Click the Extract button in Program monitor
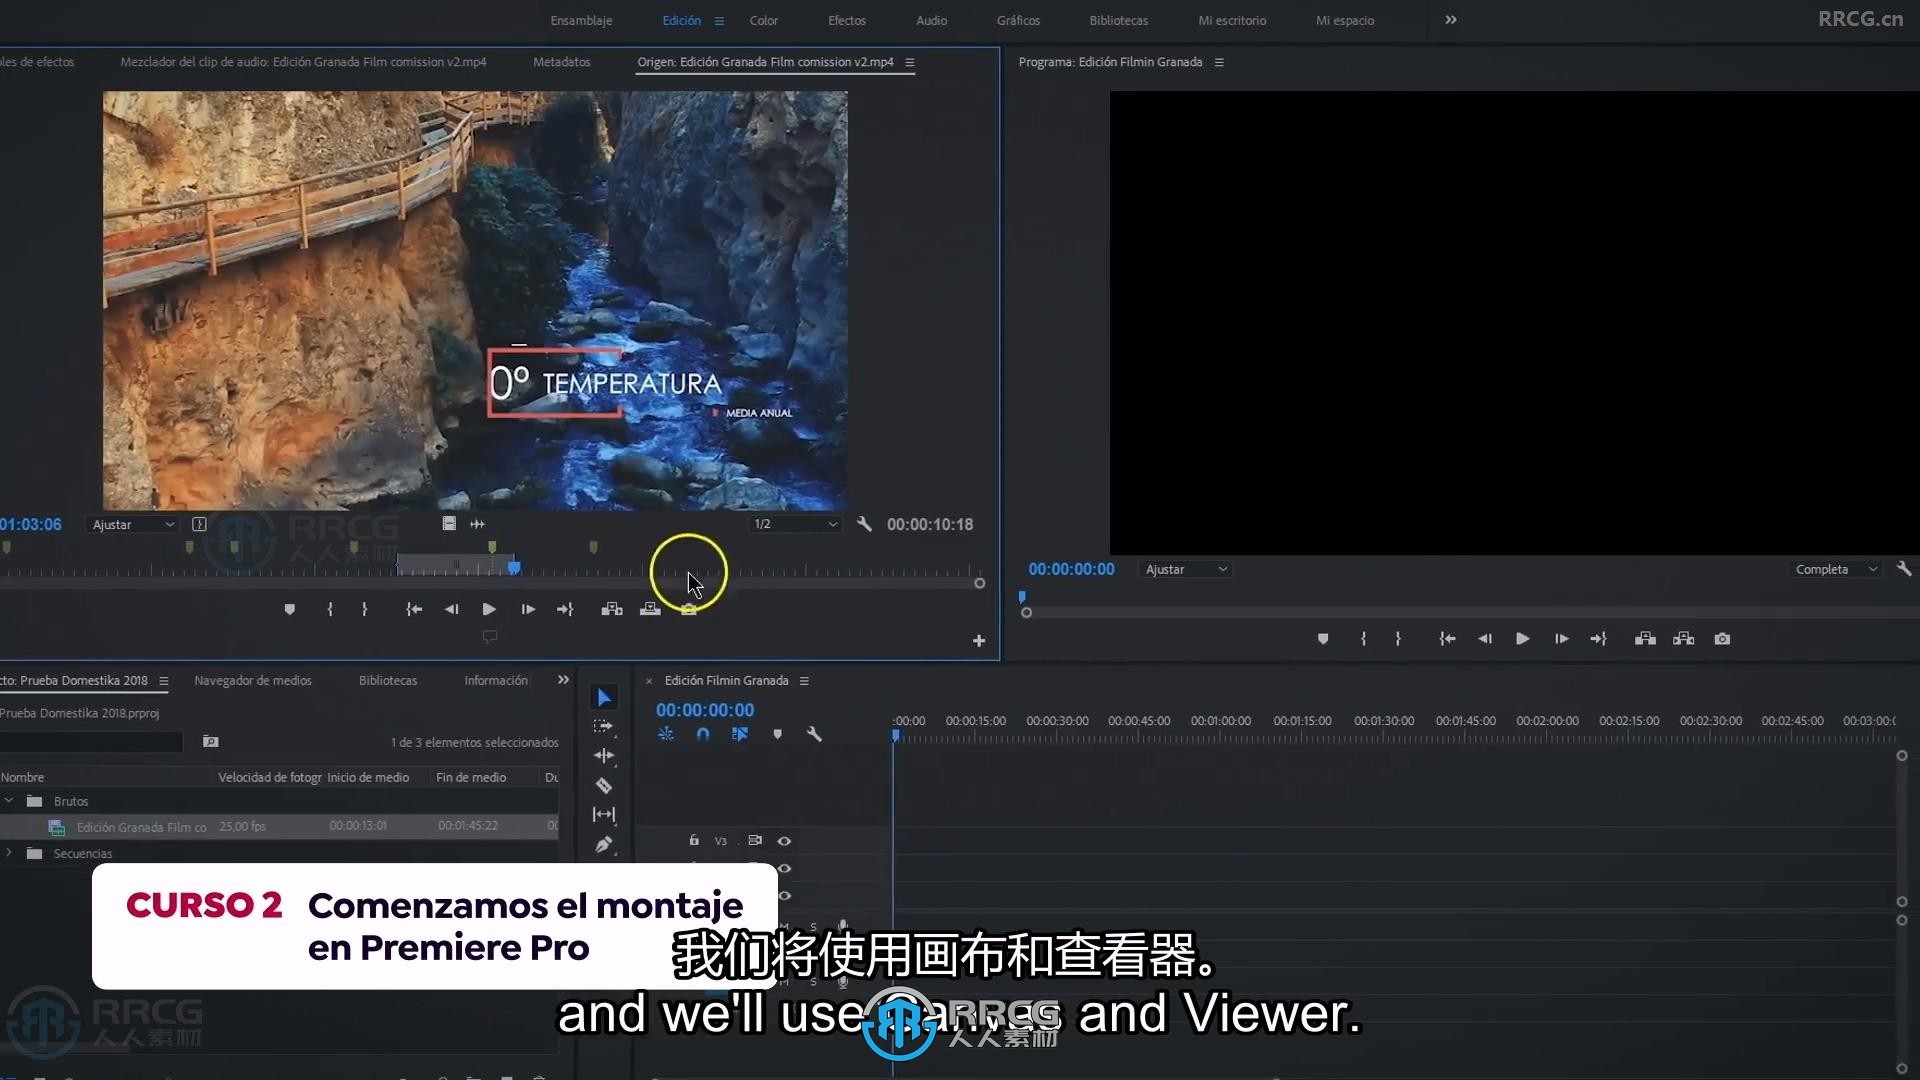The image size is (1920, 1080). pos(1684,639)
